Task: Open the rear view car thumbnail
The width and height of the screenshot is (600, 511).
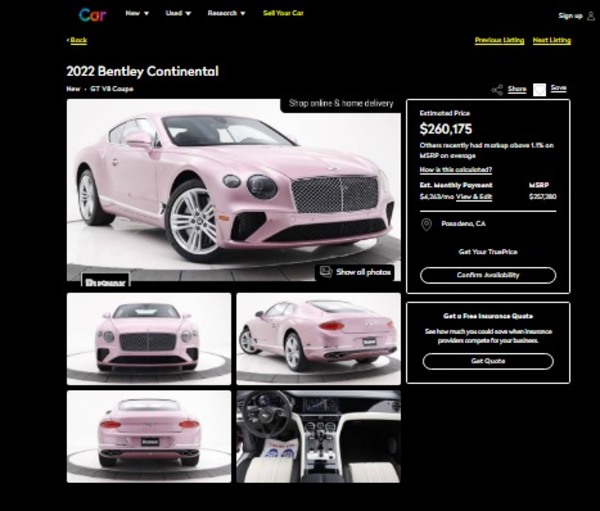Action: (148, 436)
